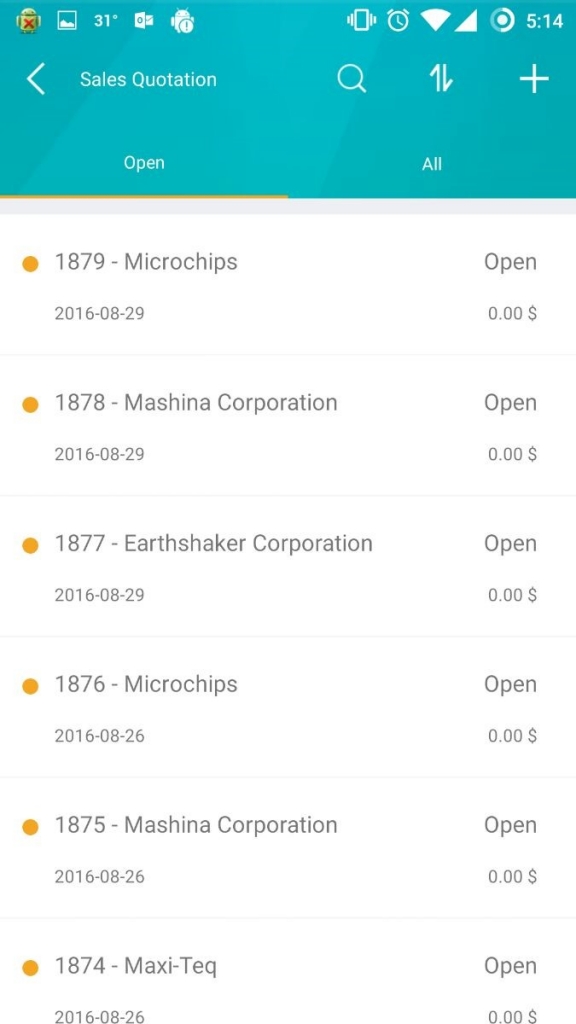Viewport: 576px width, 1024px height.
Task: Tap the orange dot beside 1877
Action: 30,545
